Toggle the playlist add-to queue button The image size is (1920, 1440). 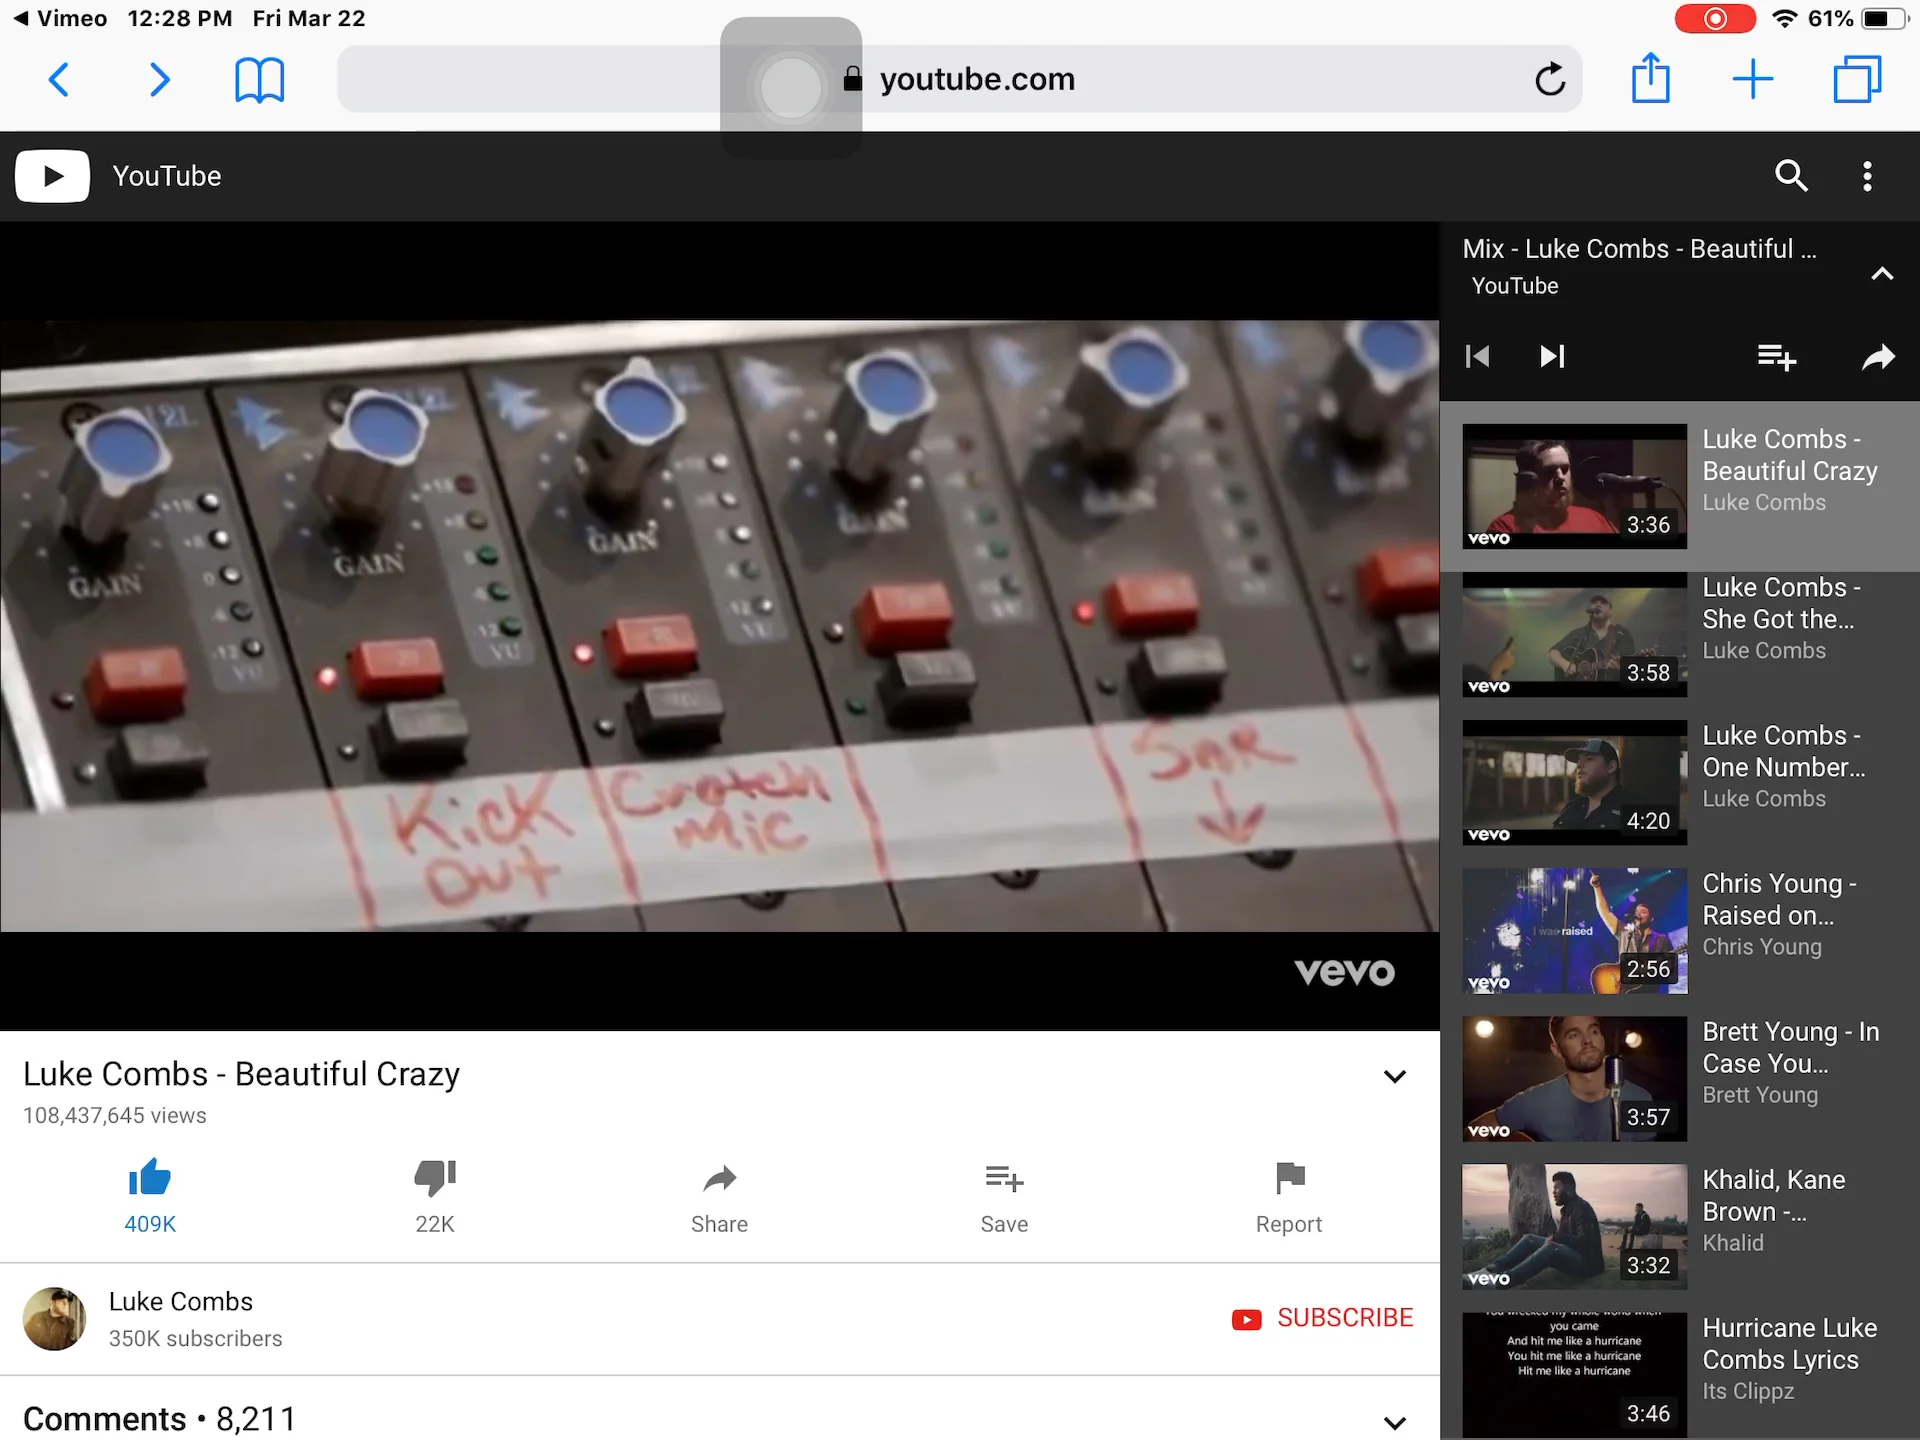tap(1776, 357)
